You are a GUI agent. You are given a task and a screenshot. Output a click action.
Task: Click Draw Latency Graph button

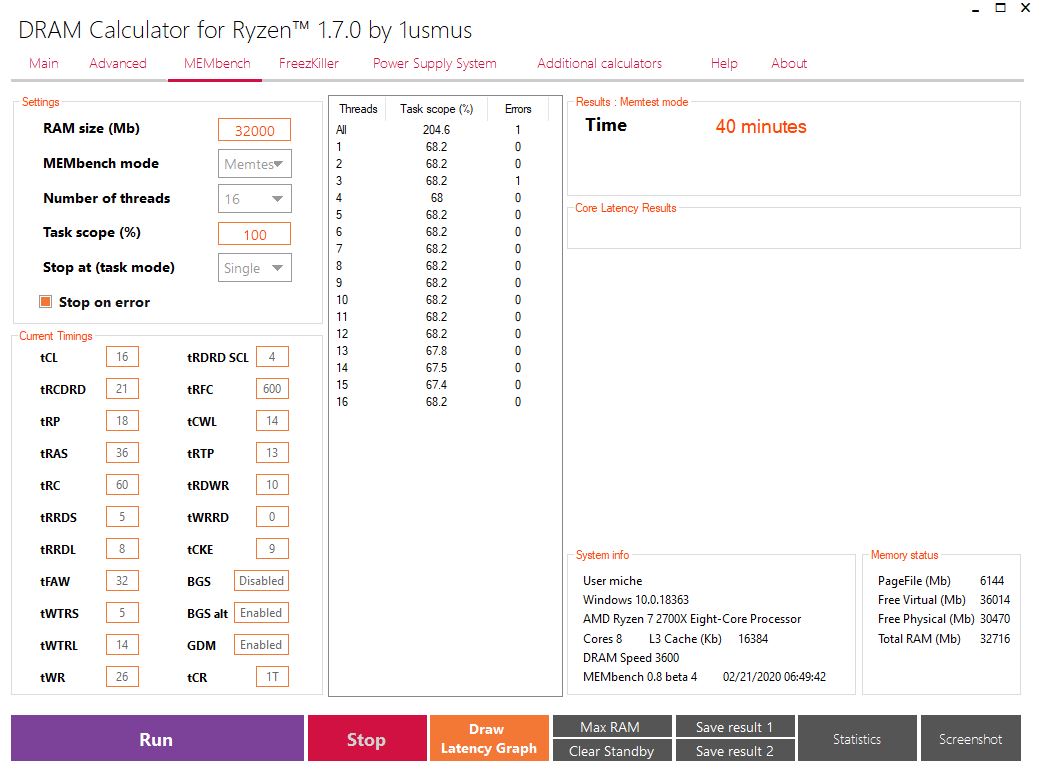[x=489, y=738]
